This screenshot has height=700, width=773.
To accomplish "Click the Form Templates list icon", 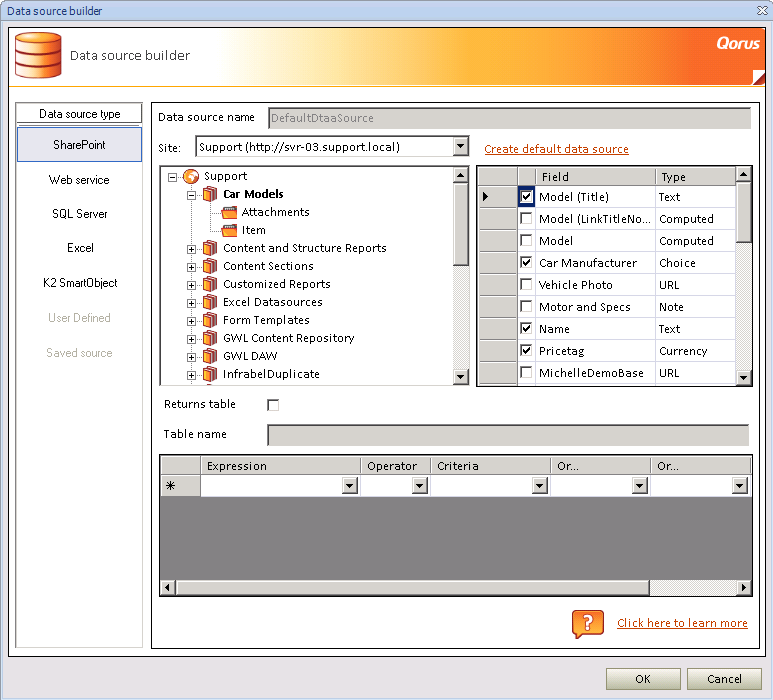I will tap(210, 320).
